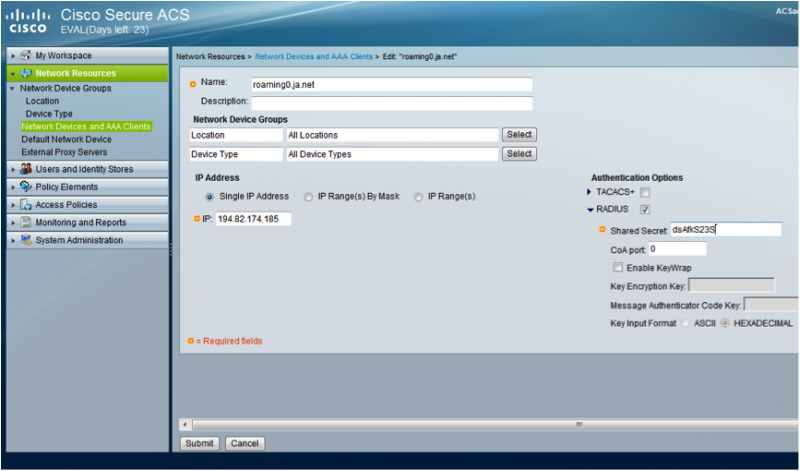The width and height of the screenshot is (800, 471).
Task: Open Network Device Groups in the sidebar
Action: tap(65, 88)
